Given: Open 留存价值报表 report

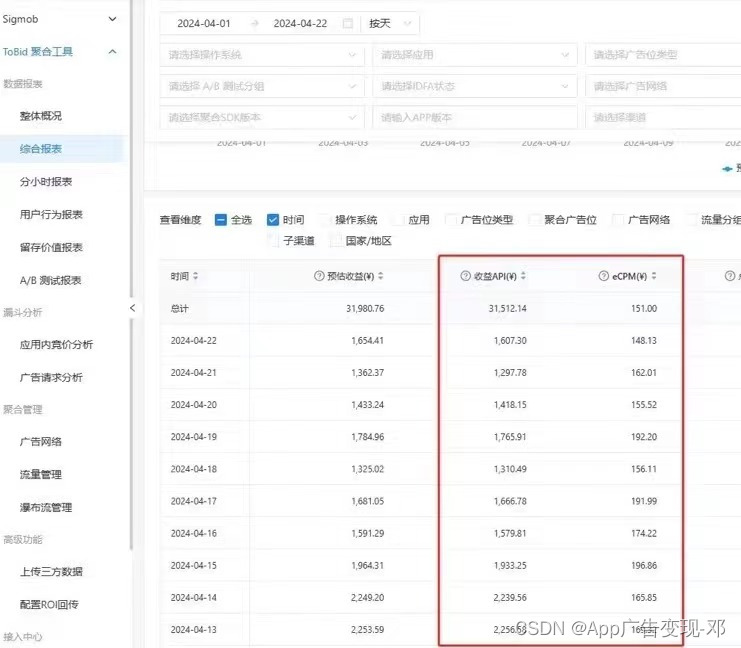Looking at the screenshot, I should point(51,247).
